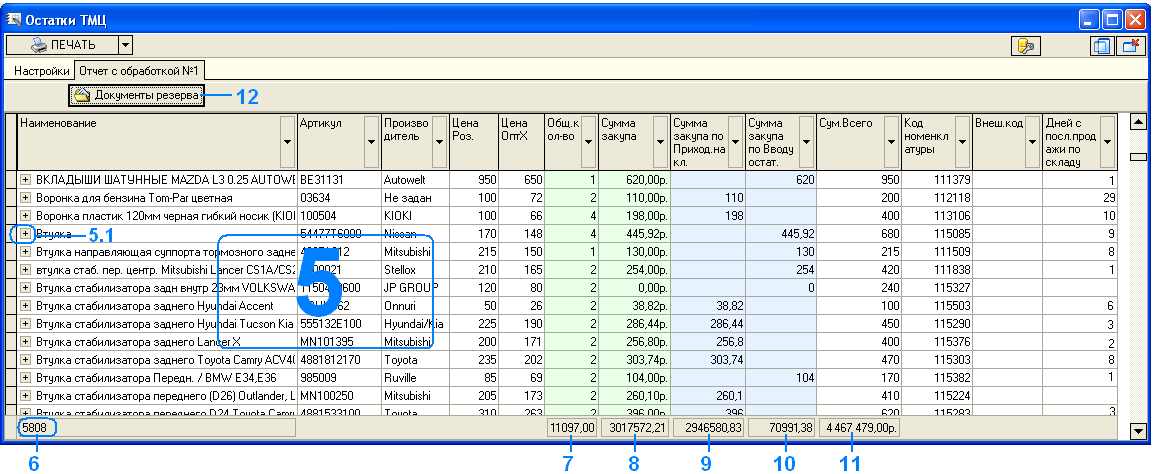Image resolution: width=1153 pixels, height=474 pixels.
Task: Click the scrollbar down arrow
Action: coord(1138,432)
